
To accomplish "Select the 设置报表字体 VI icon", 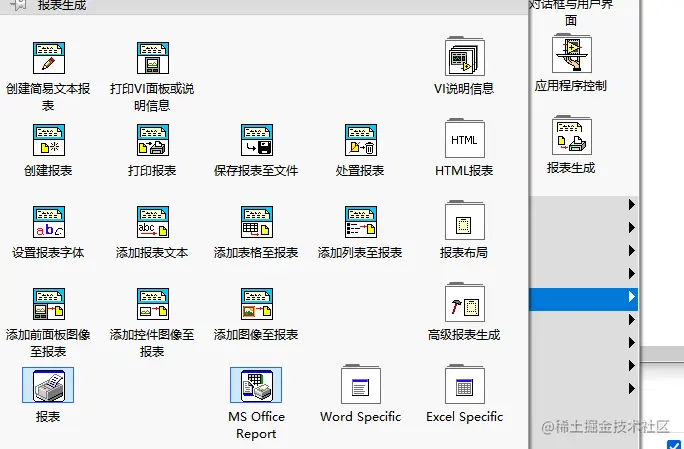I will pos(49,222).
